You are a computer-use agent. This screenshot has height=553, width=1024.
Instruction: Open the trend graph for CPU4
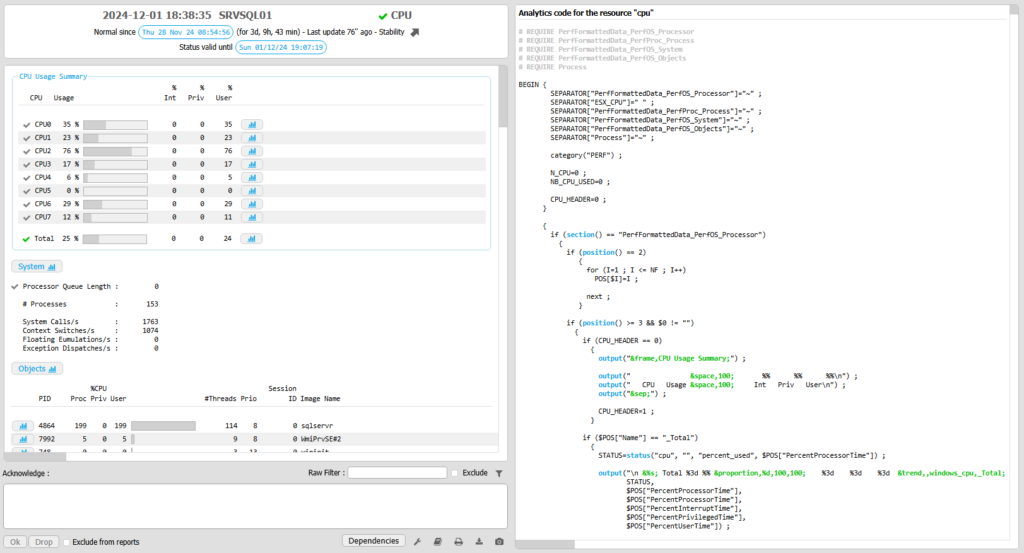click(x=251, y=178)
